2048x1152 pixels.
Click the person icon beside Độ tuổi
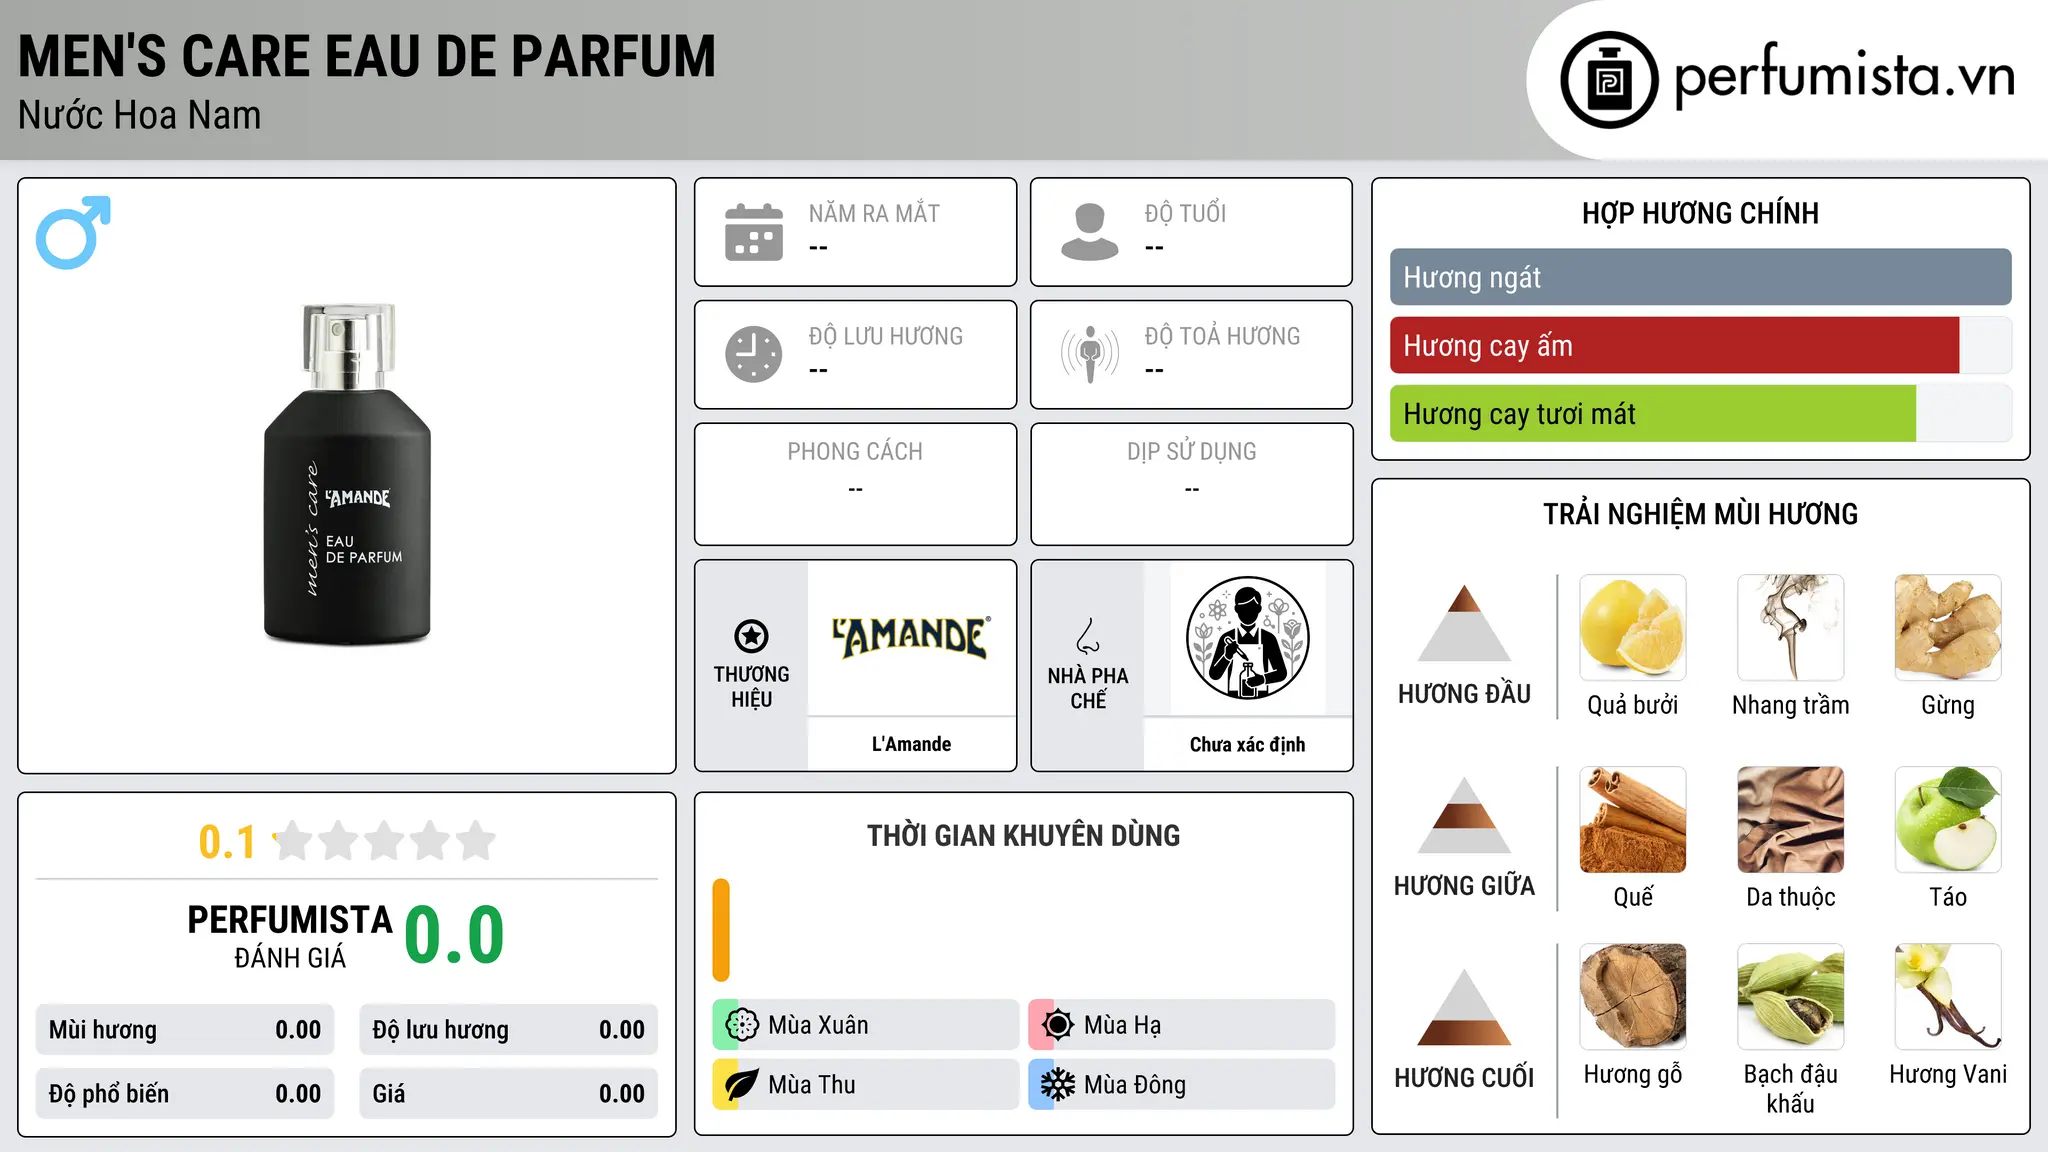pyautogui.click(x=1089, y=232)
